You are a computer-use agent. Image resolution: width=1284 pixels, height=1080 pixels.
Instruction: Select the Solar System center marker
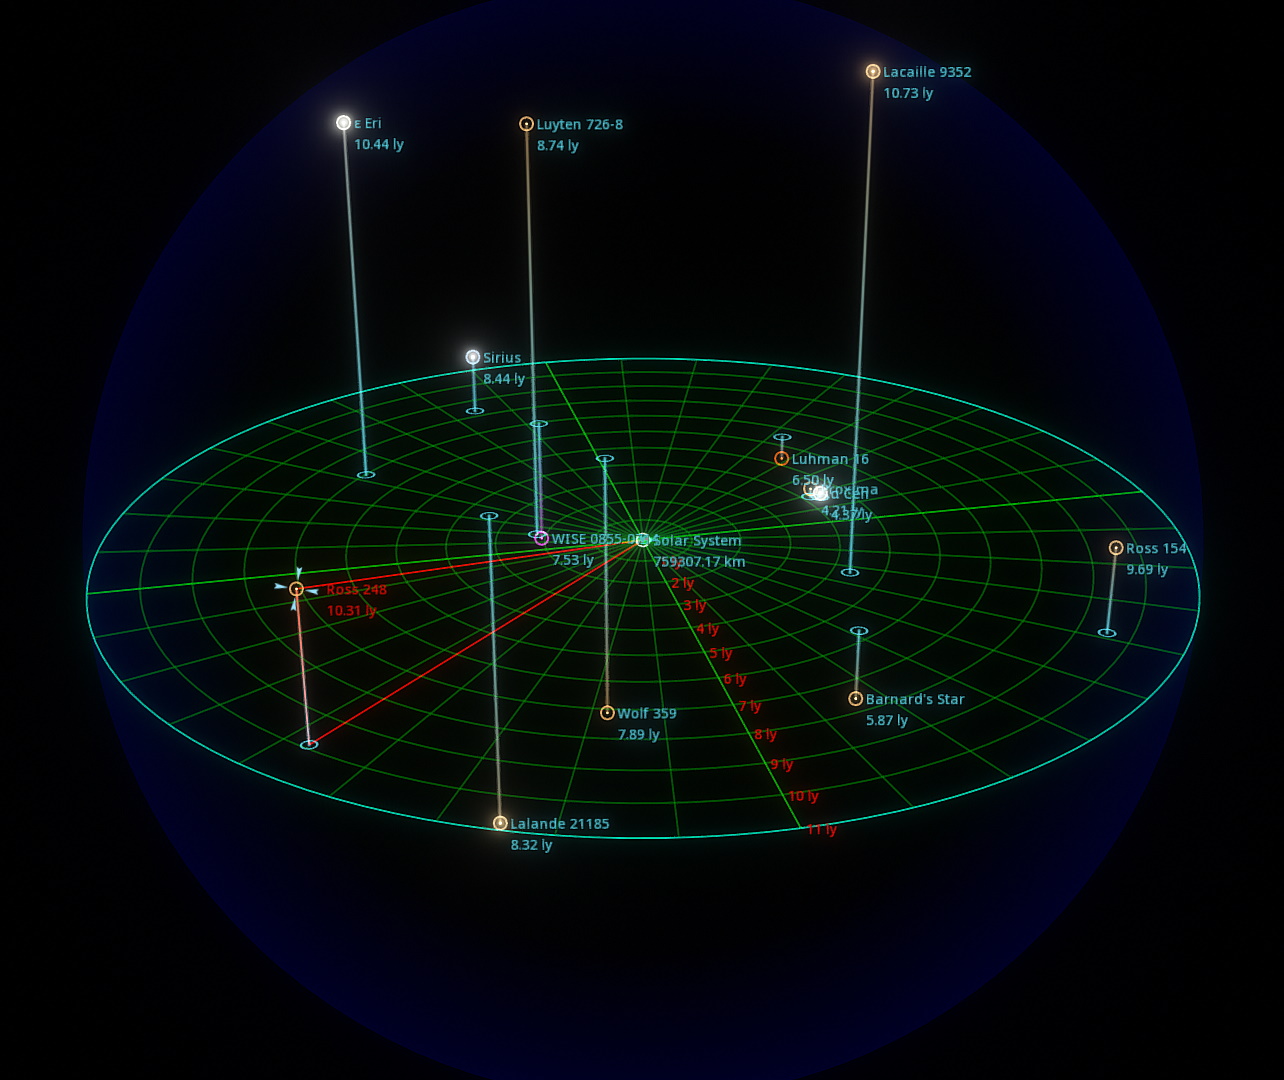click(643, 540)
